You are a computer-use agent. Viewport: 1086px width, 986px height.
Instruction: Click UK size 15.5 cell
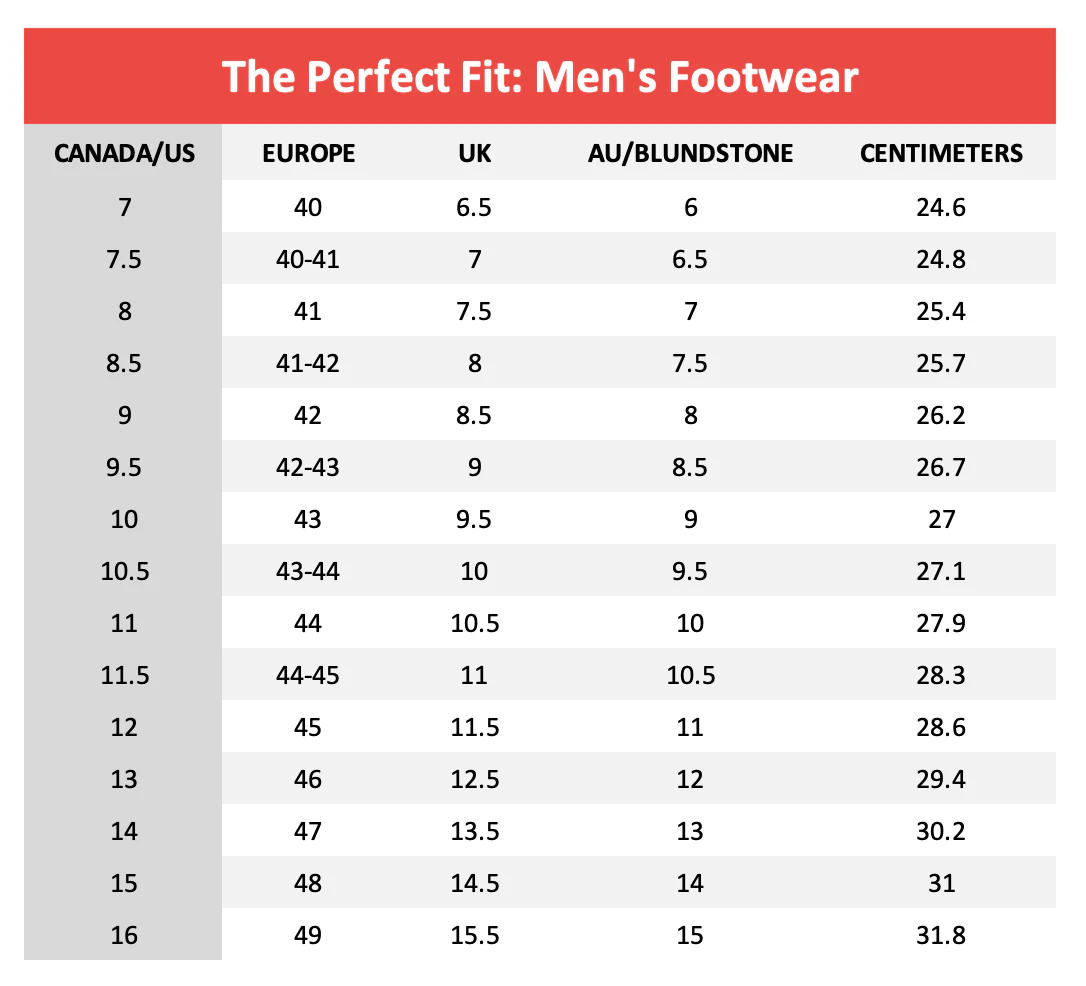pyautogui.click(x=474, y=936)
